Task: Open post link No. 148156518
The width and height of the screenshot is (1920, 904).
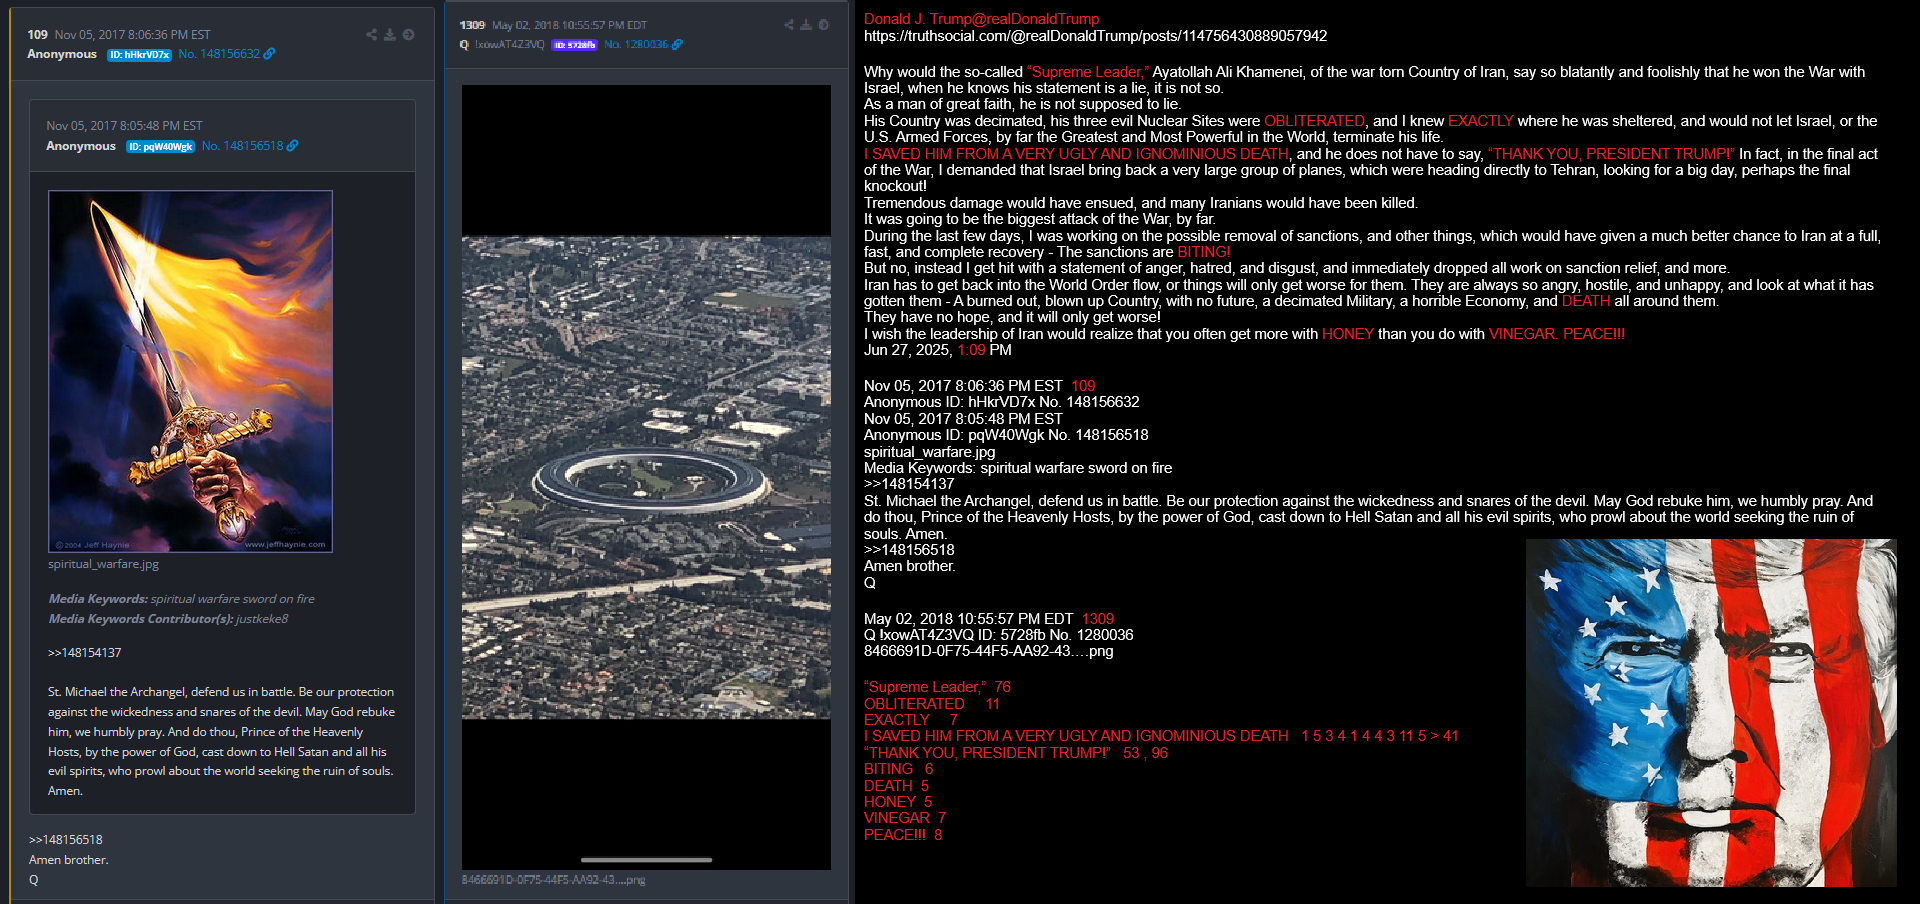Action: tap(242, 146)
